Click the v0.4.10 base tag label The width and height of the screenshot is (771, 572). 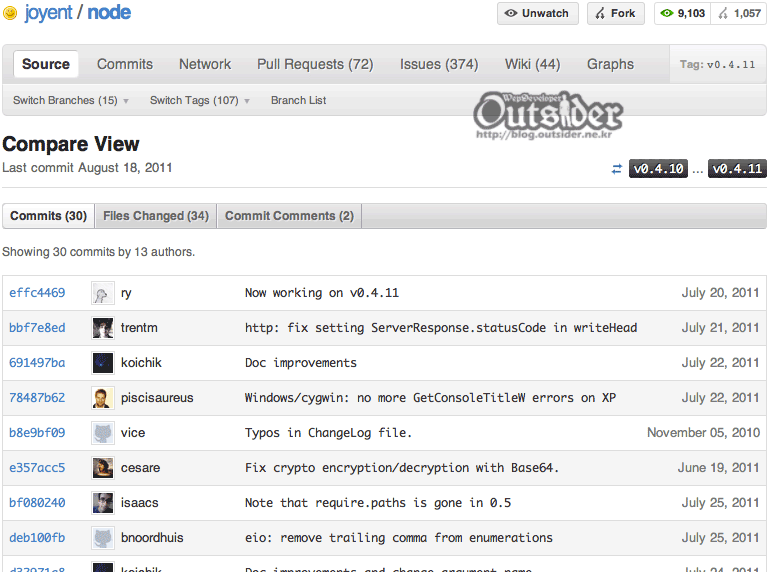coord(658,169)
